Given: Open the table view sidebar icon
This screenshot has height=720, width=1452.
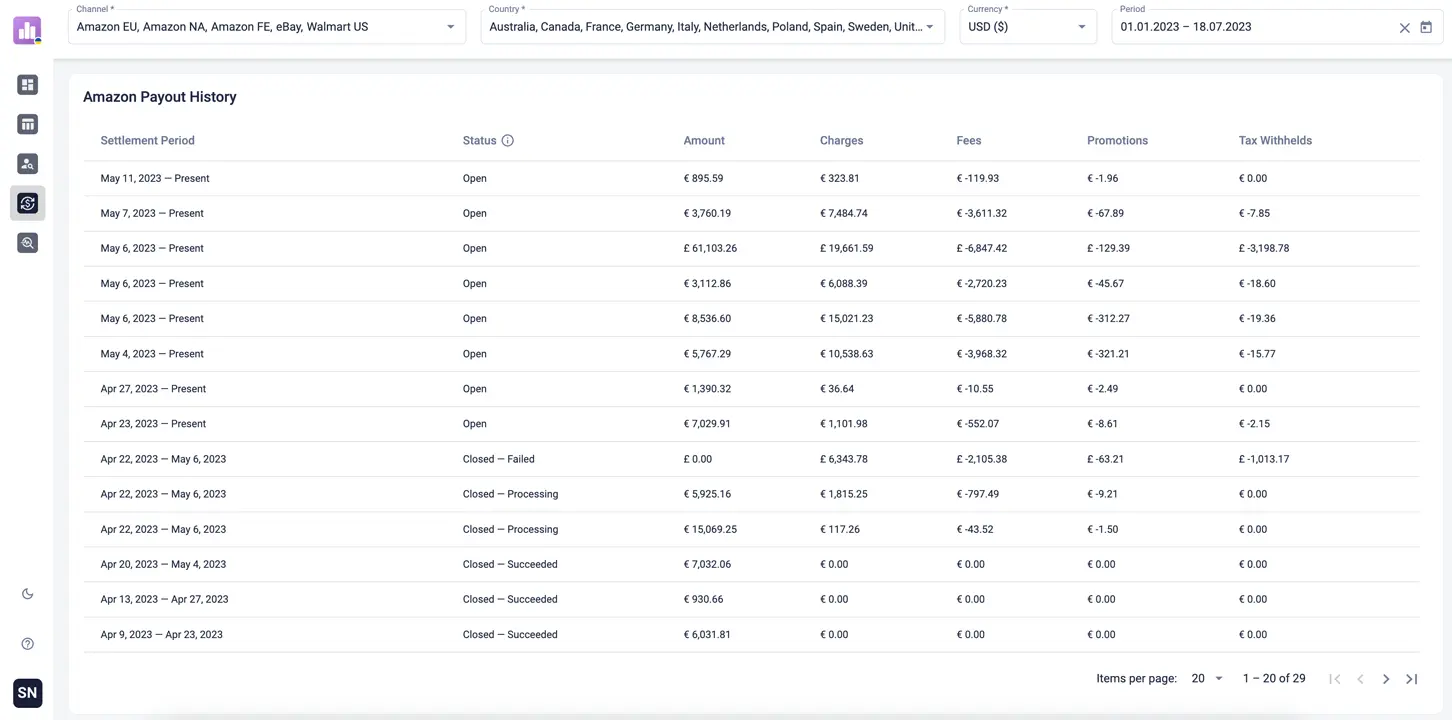Looking at the screenshot, I should (x=27, y=124).
